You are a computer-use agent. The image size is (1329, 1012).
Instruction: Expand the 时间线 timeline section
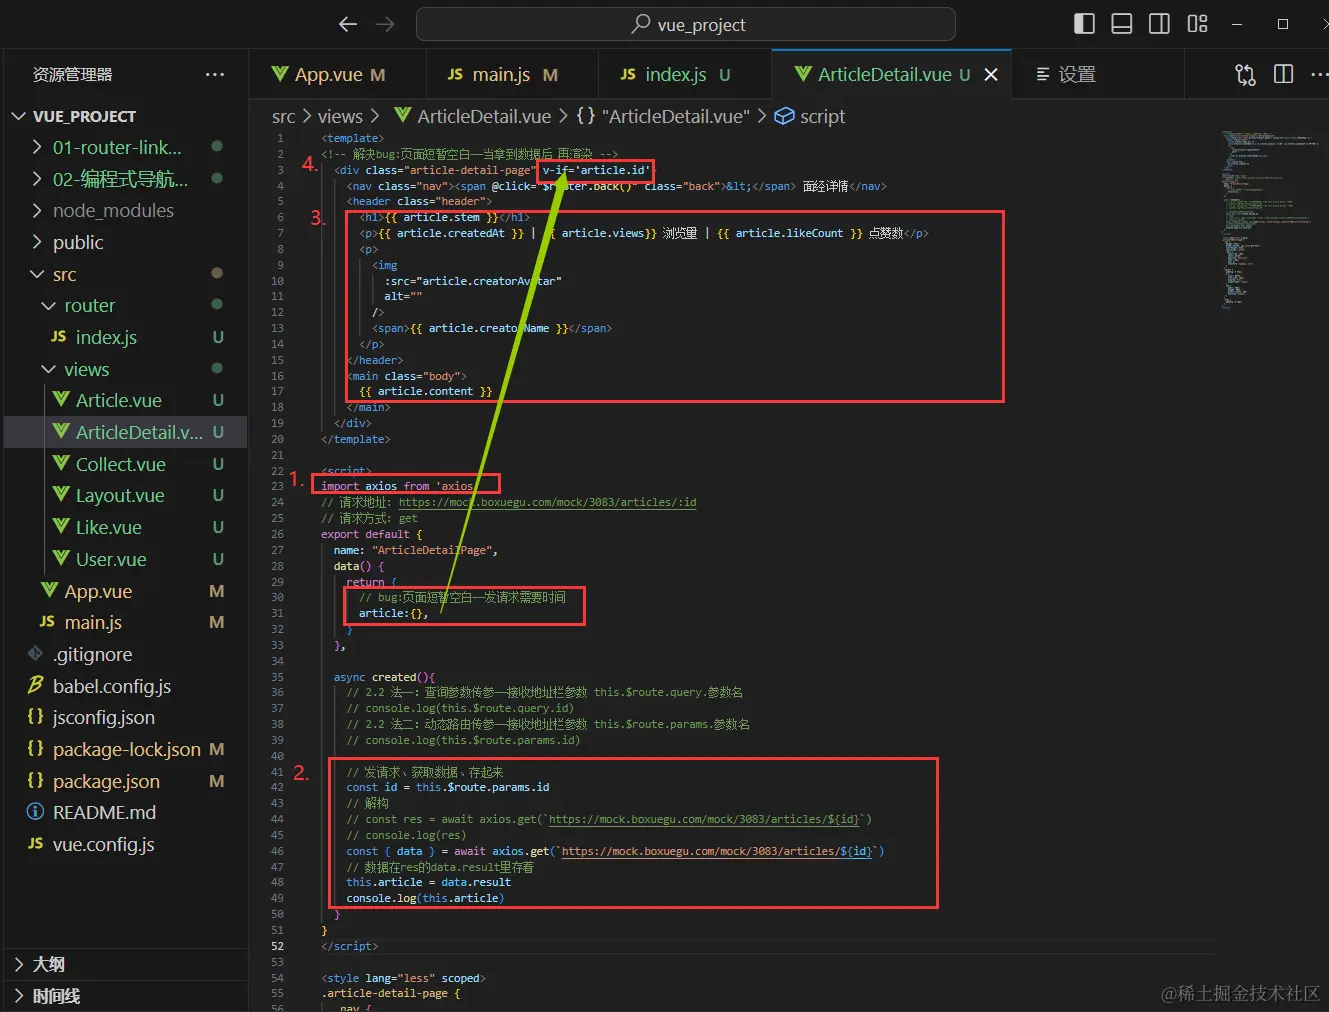click(126, 996)
